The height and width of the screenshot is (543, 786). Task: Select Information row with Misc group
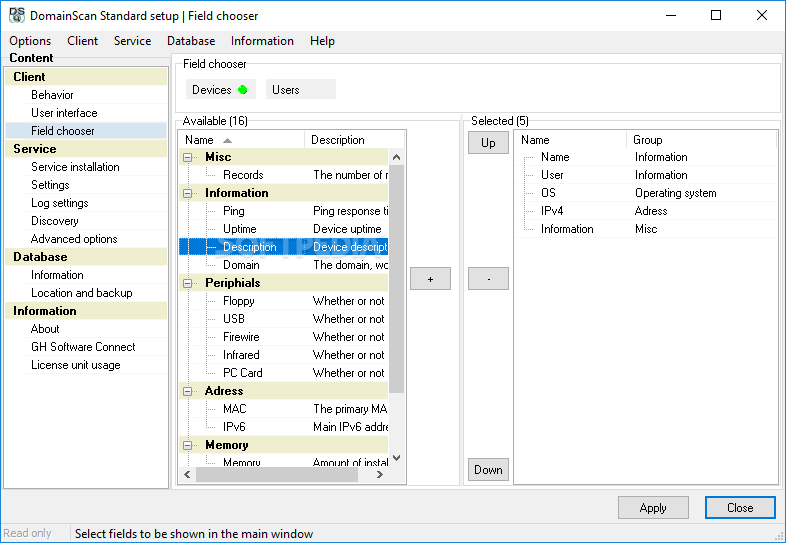click(x=647, y=229)
